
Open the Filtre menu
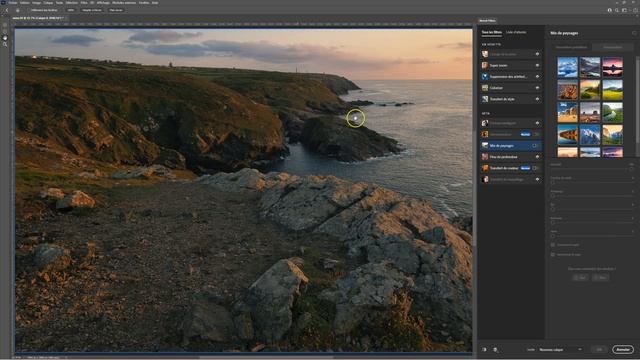pyautogui.click(x=84, y=2)
